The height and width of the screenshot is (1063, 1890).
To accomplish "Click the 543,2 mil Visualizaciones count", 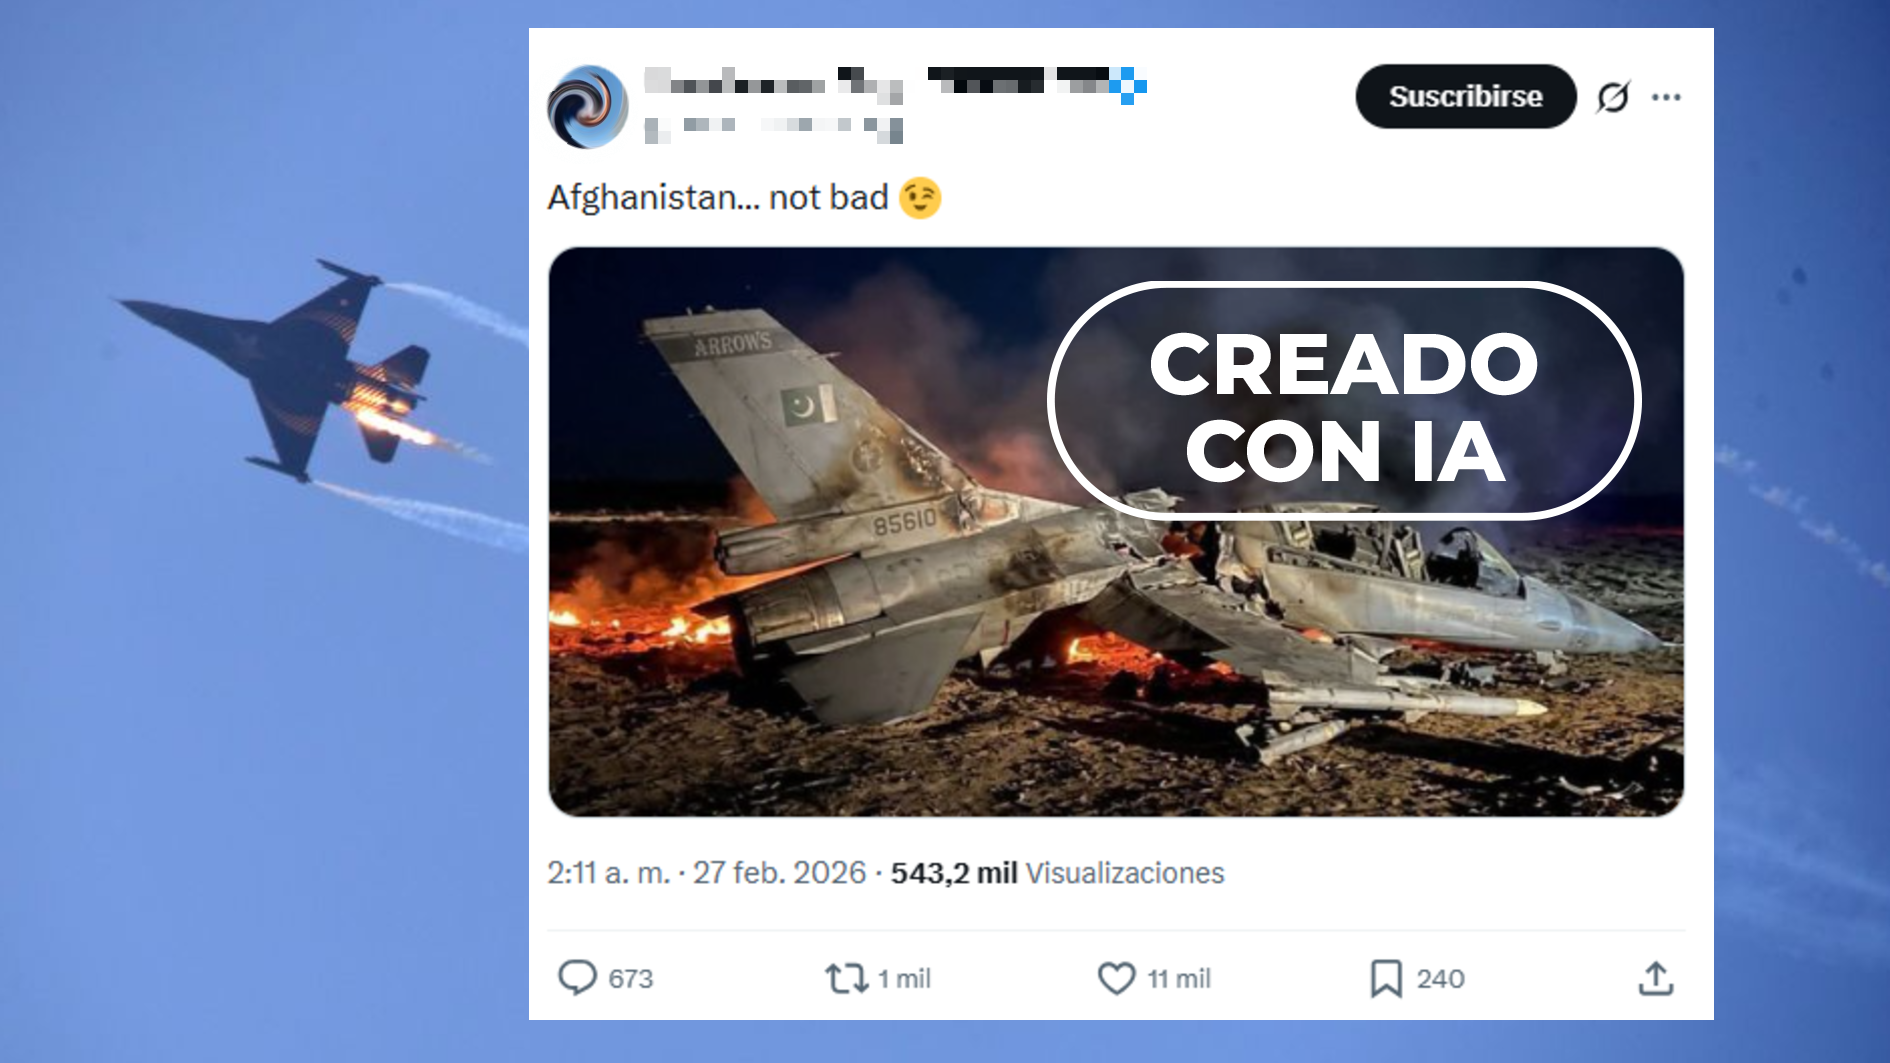I will pyautogui.click(x=1057, y=873).
